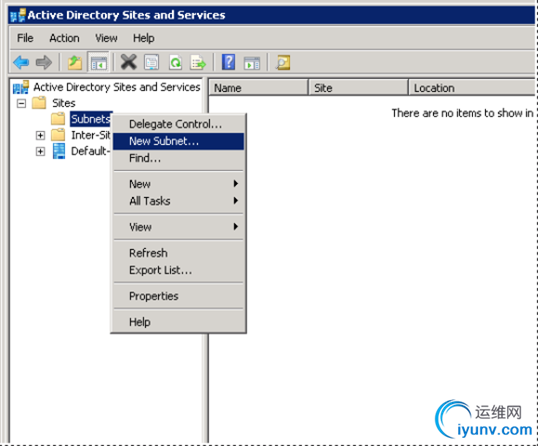Click the Export List toolbar icon
538x446 pixels.
point(198,62)
